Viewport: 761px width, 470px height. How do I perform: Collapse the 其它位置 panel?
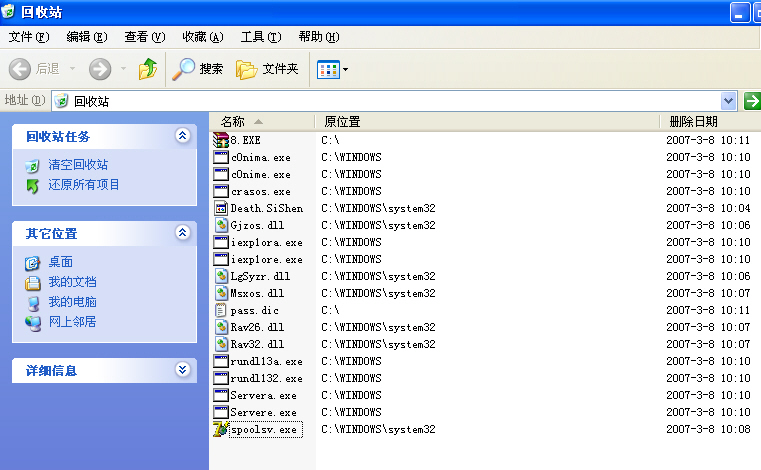point(182,233)
